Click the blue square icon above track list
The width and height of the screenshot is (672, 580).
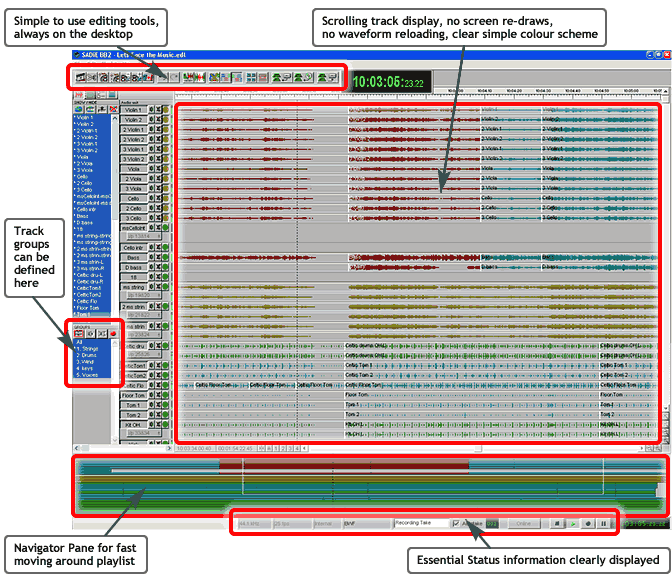pos(112,95)
